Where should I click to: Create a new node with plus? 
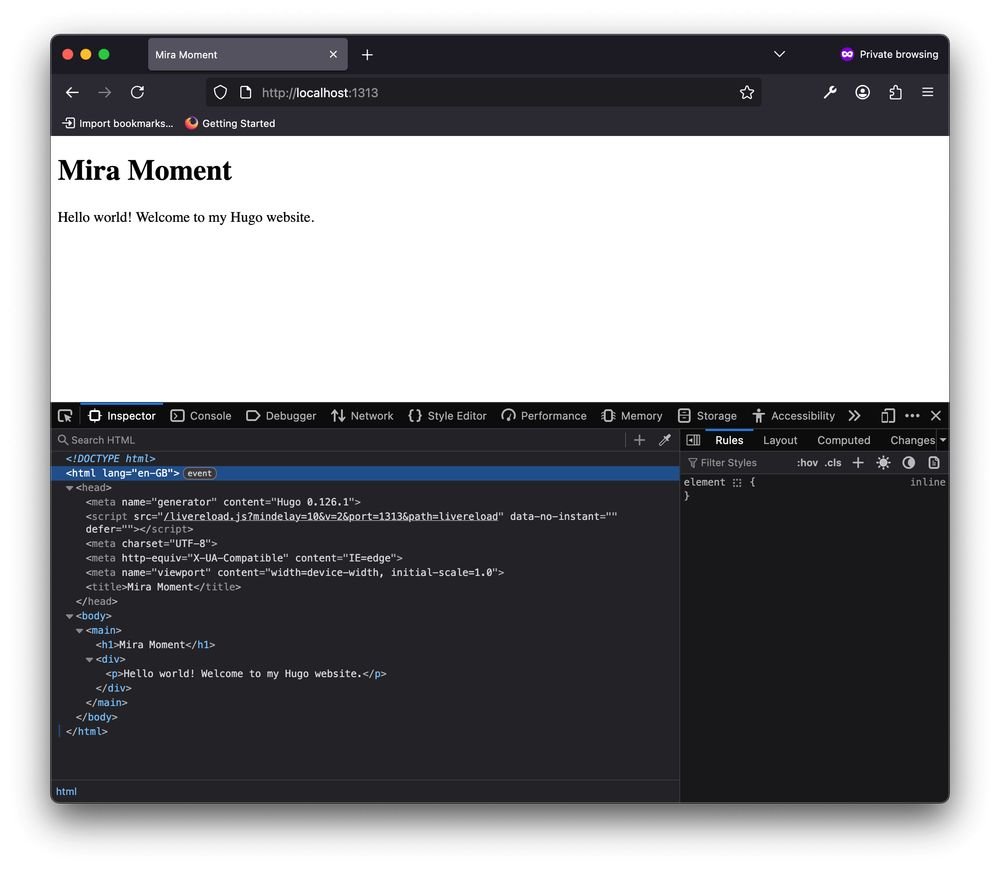pos(639,440)
